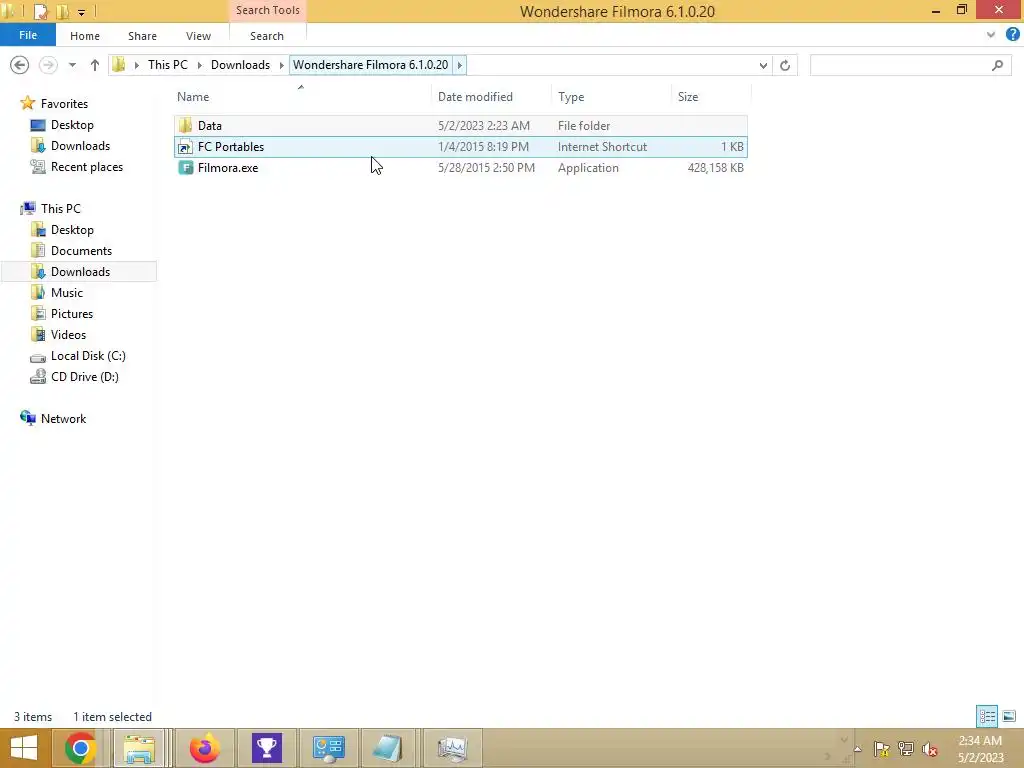The image size is (1024, 768).
Task: Select Network in navigation pane
Action: tap(63, 419)
